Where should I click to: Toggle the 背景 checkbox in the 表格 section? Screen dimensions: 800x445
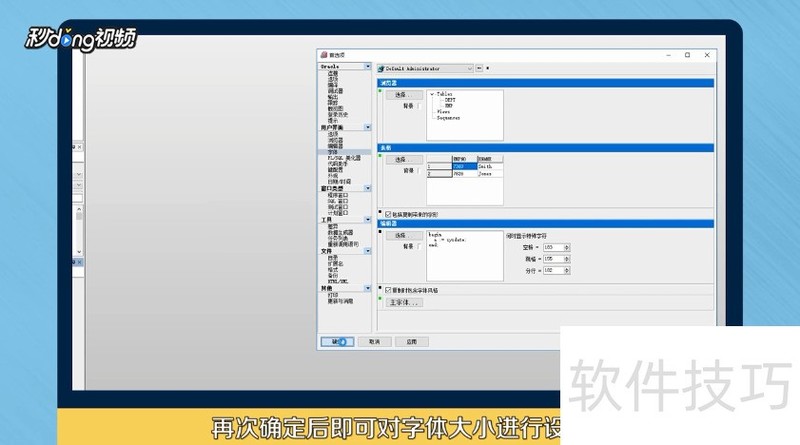419,171
